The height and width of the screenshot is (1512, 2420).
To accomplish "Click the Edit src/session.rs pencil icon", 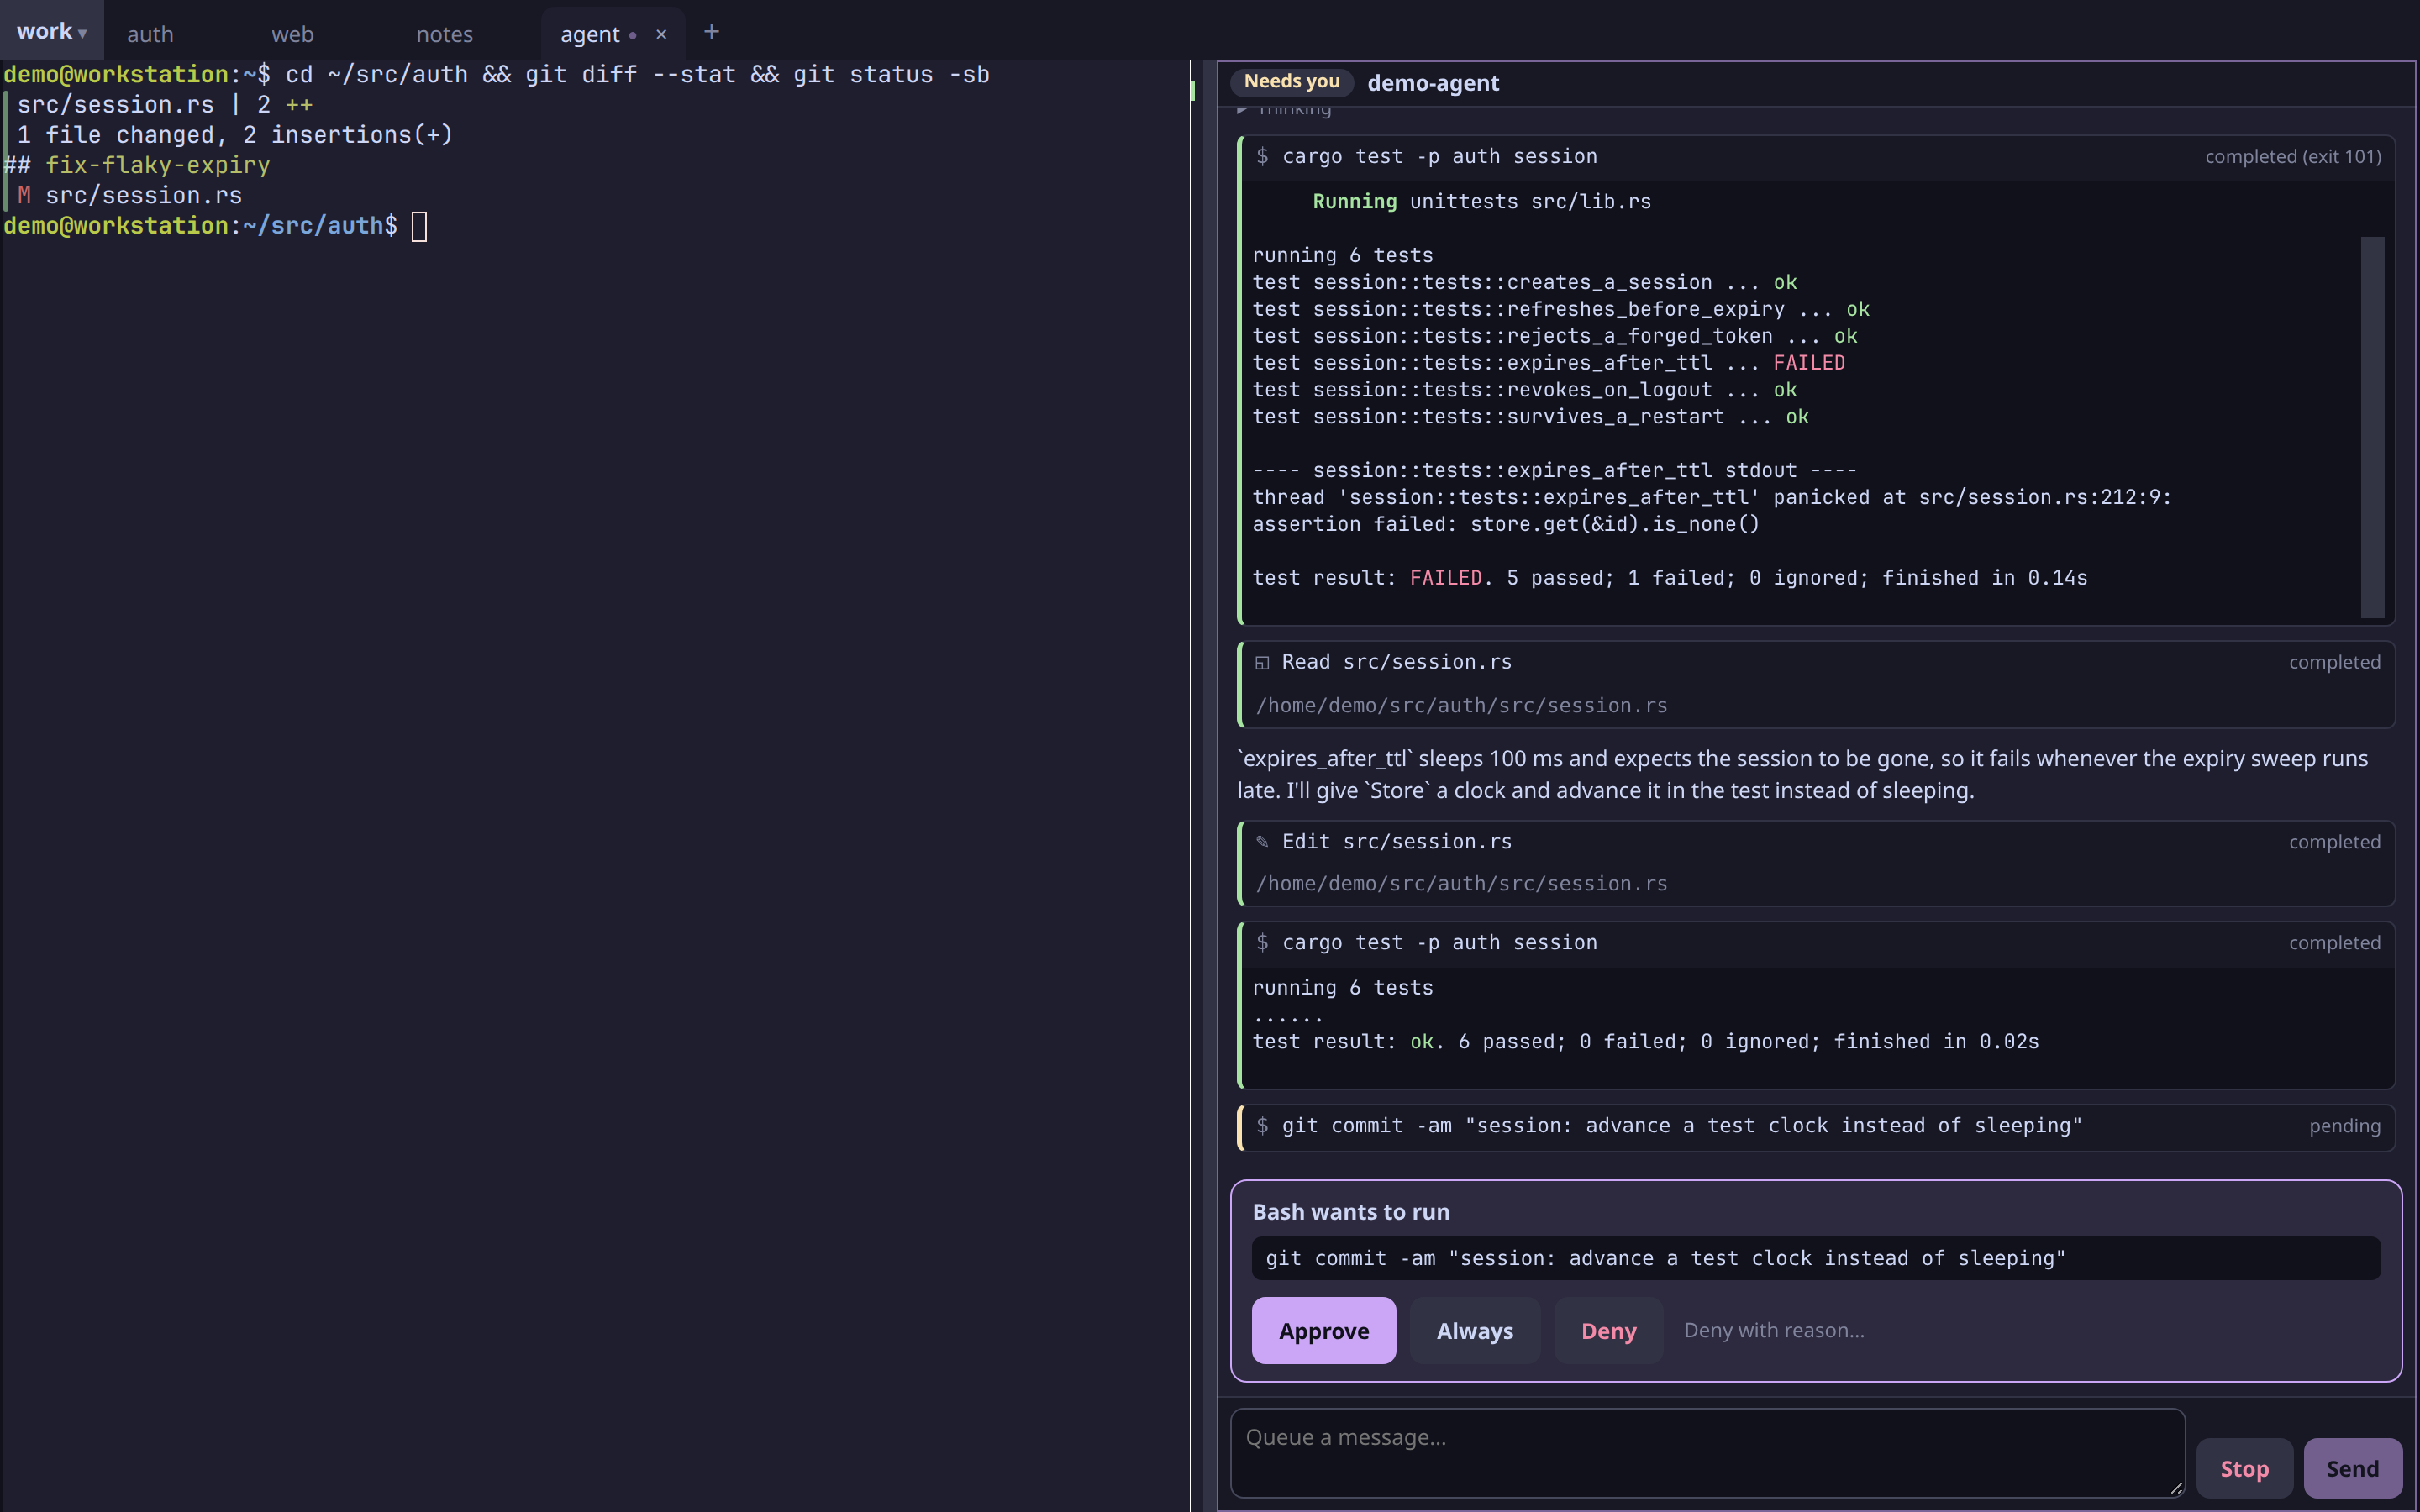I will pos(1262,842).
